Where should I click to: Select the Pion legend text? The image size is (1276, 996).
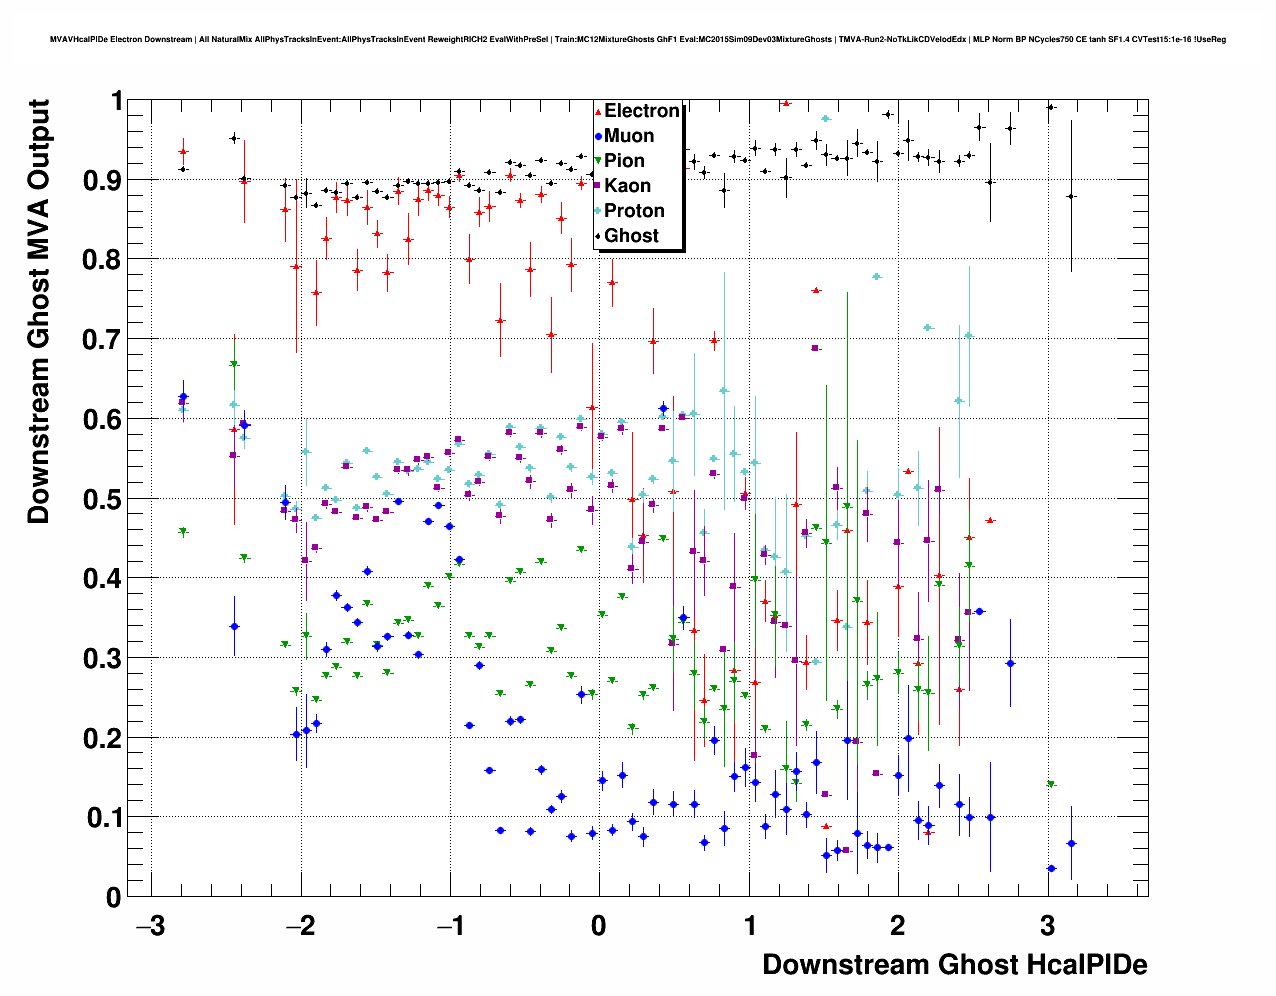pos(625,161)
